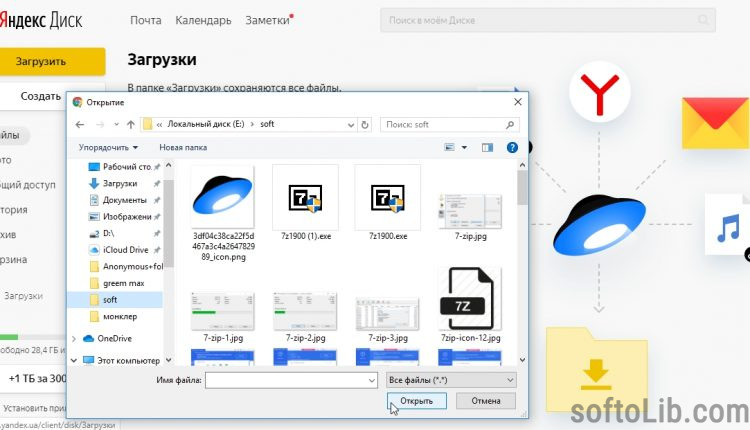Focus the Поиск: soft search field

click(x=442, y=124)
